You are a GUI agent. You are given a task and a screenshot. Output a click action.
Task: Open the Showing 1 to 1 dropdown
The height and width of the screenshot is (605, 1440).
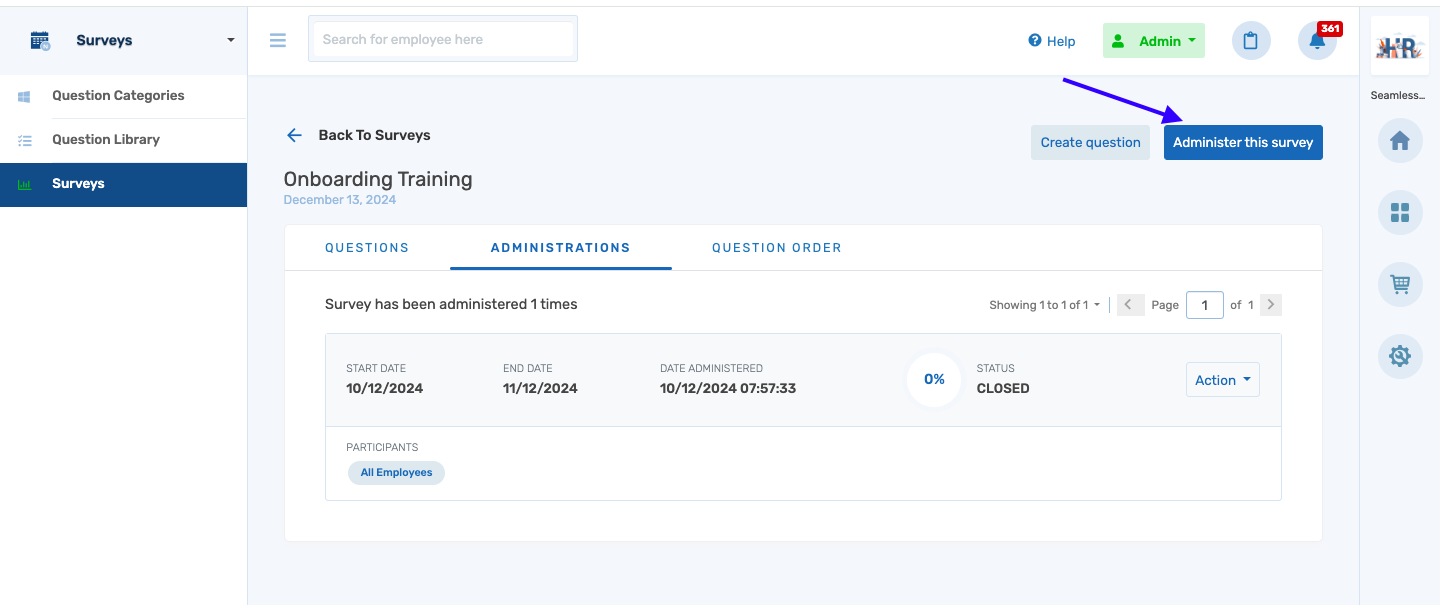point(1044,305)
